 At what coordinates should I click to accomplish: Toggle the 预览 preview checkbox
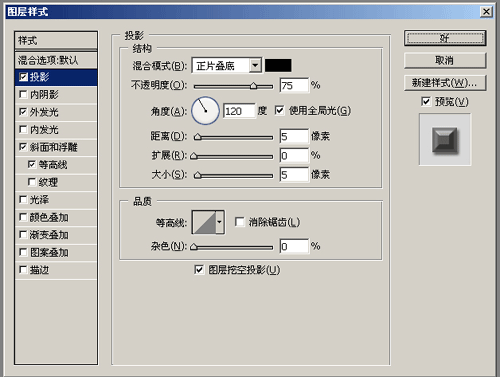tap(426, 101)
